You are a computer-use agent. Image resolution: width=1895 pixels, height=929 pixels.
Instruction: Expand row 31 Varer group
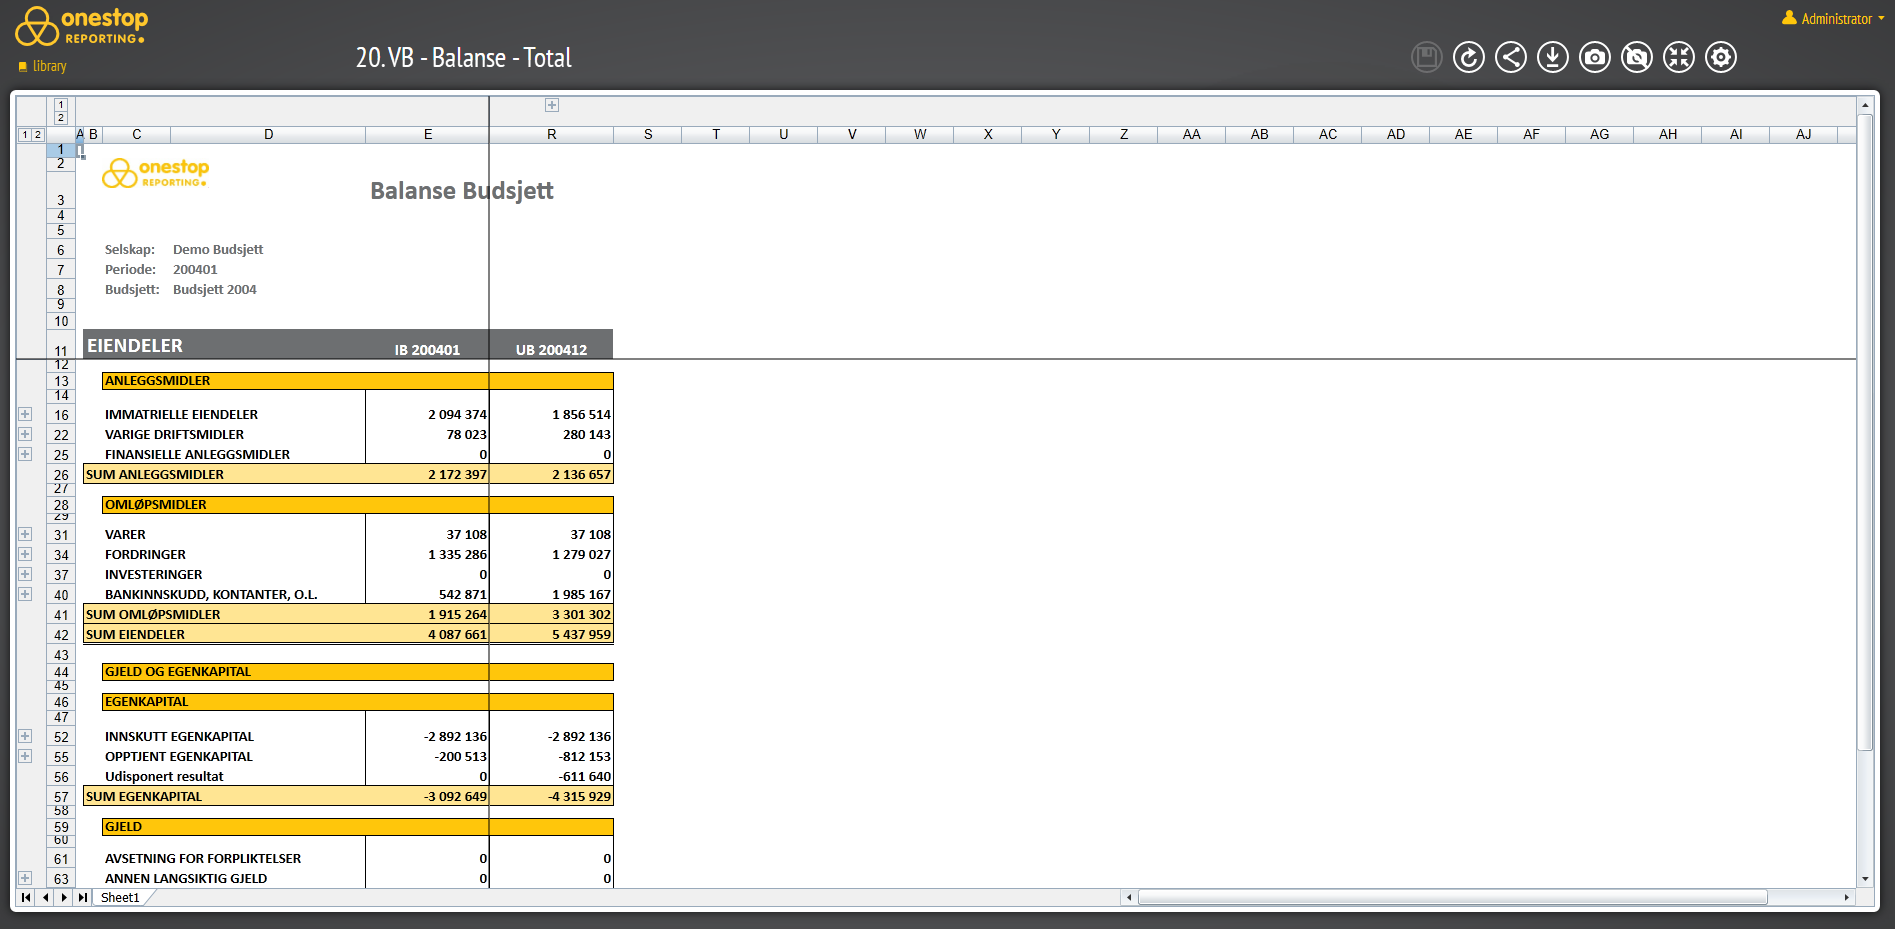25,534
